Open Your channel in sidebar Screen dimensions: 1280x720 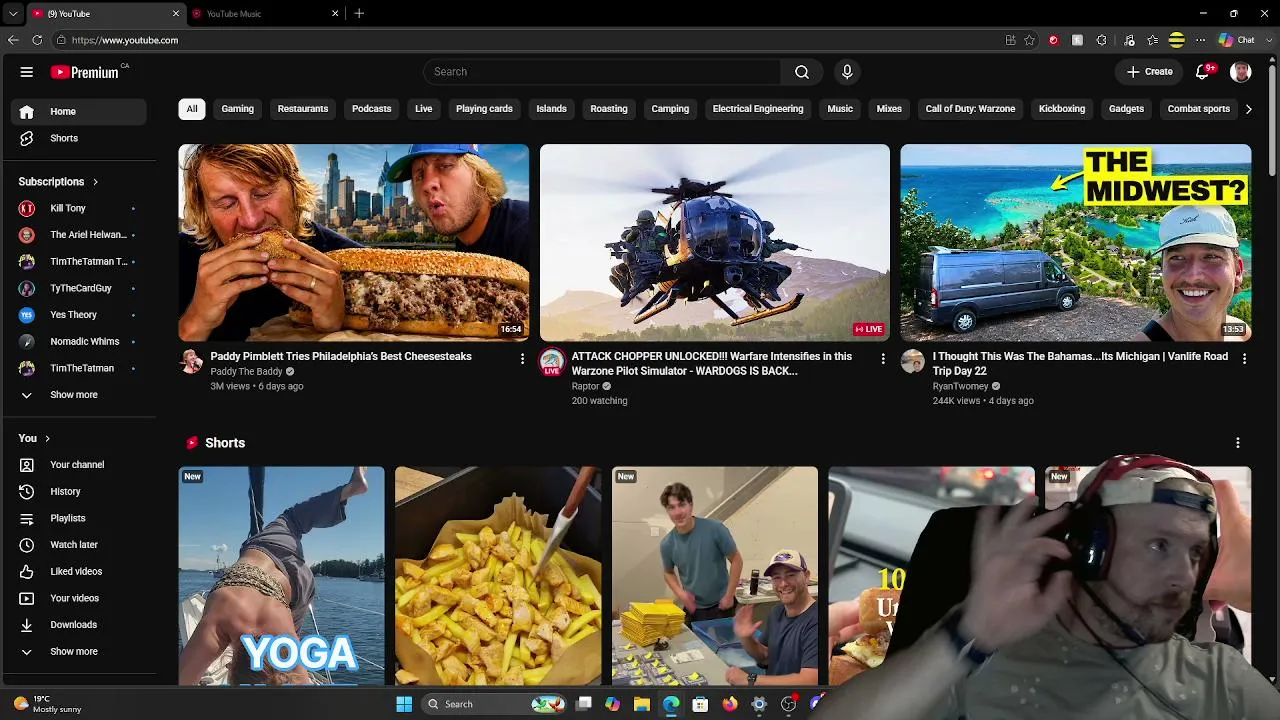(x=78, y=465)
